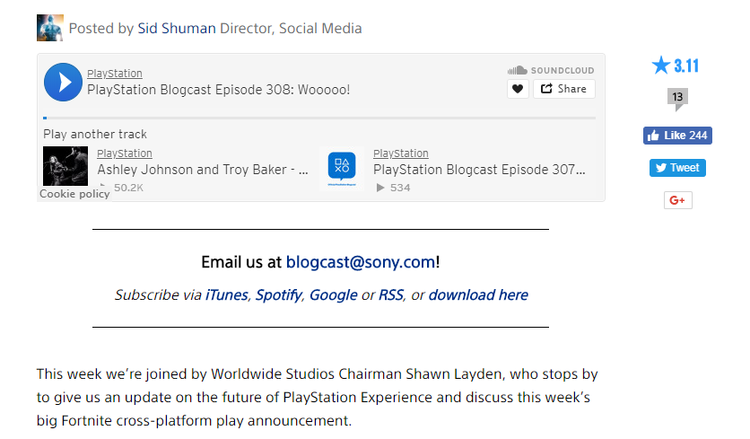
Task: Subscribe via iTunes link
Action: [x=226, y=295]
